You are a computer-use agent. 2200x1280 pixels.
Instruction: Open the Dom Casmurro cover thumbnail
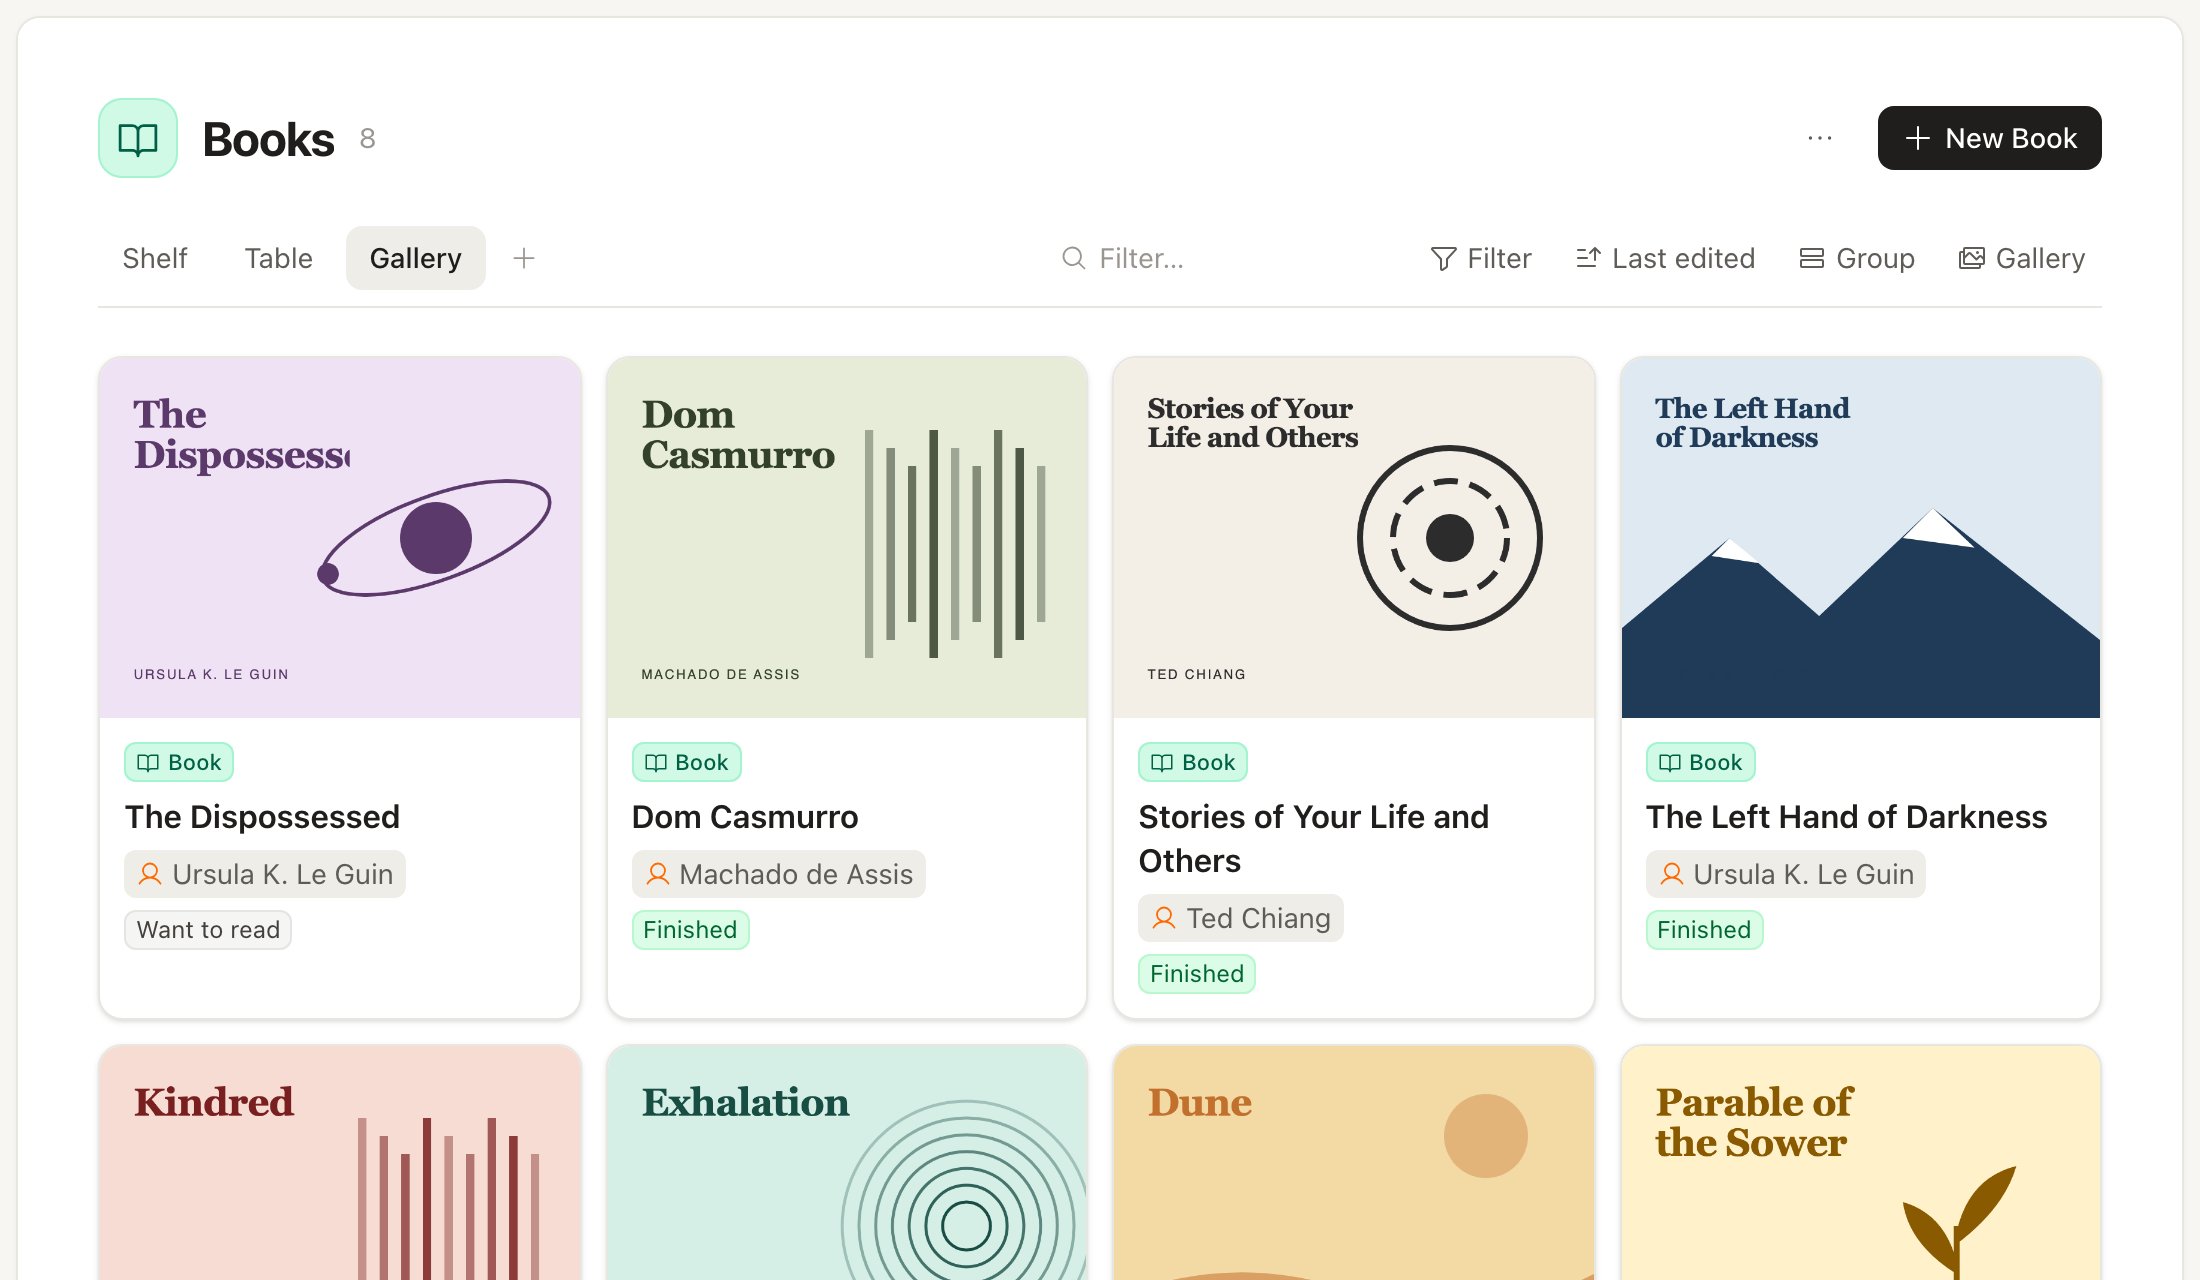point(847,538)
